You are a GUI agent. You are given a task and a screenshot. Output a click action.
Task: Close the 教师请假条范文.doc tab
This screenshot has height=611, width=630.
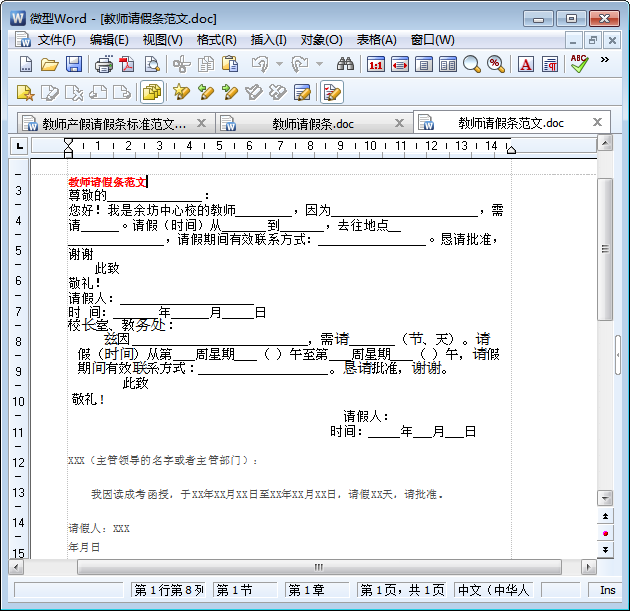(x=597, y=122)
